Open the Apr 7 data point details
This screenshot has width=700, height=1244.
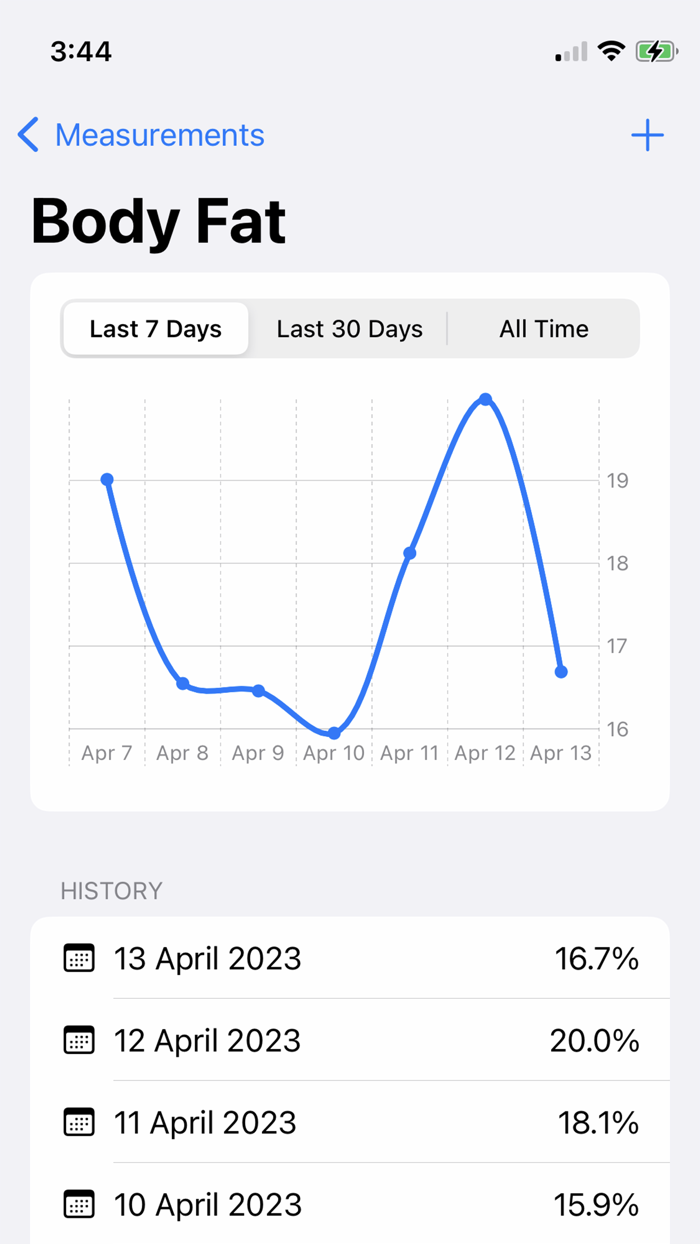(x=107, y=480)
